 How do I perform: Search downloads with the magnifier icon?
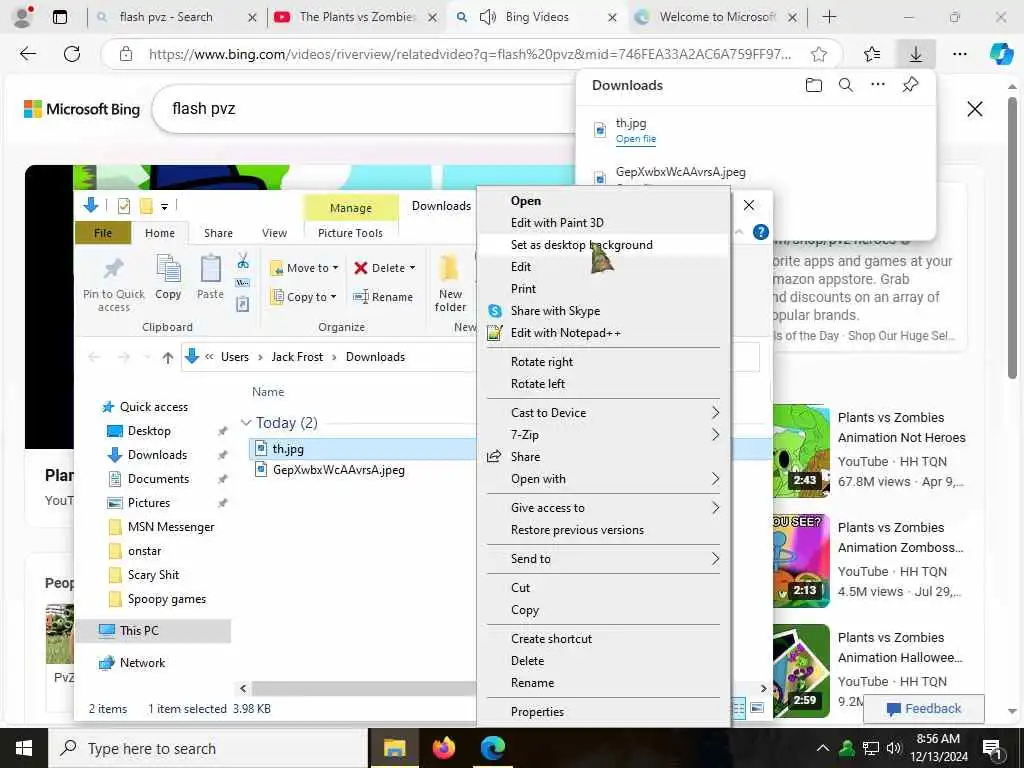(846, 85)
